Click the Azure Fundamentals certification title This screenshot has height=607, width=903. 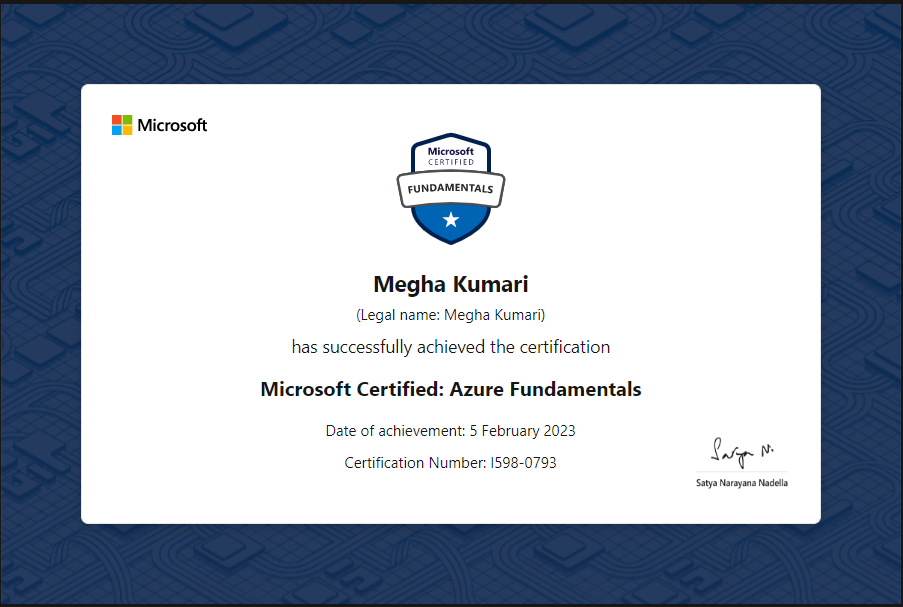tap(450, 389)
